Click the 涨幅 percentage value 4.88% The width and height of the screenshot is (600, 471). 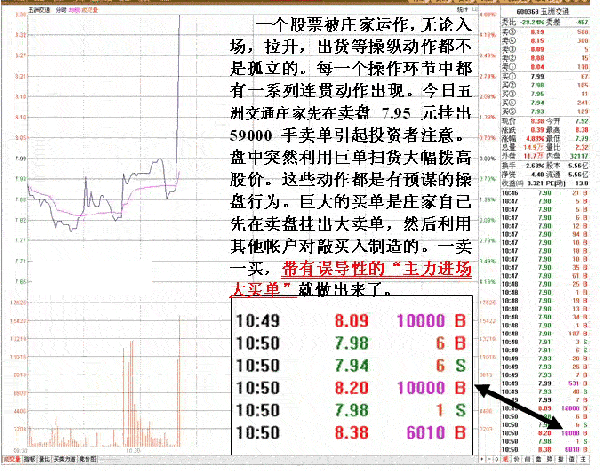point(536,139)
